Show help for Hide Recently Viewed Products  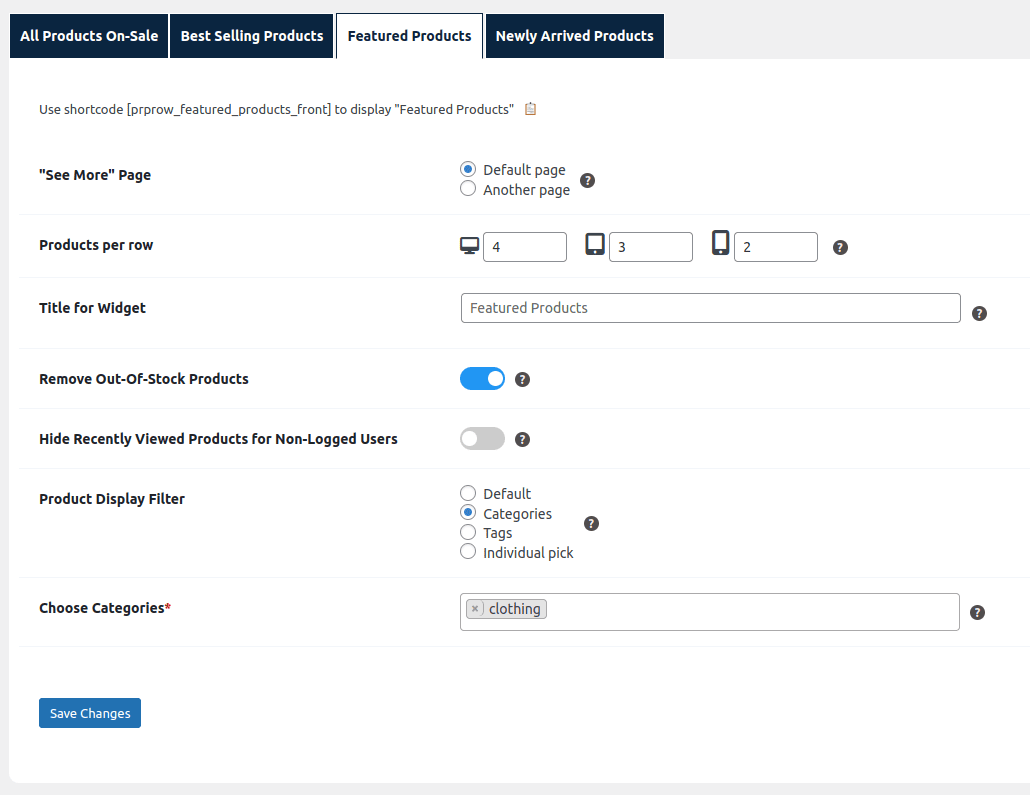click(522, 439)
